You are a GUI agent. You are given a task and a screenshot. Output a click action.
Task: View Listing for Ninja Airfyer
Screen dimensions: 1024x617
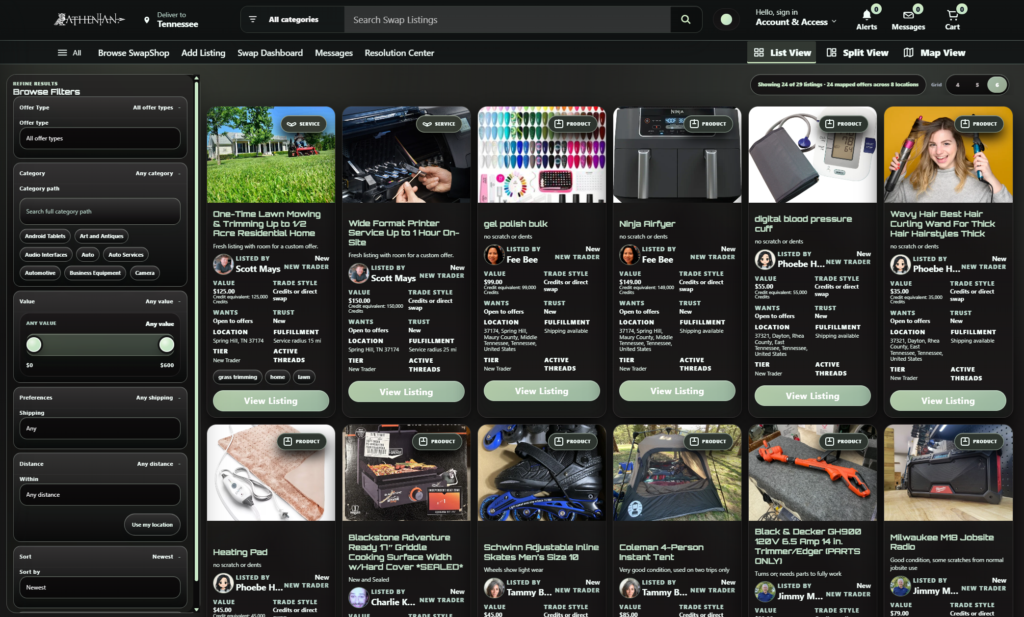click(x=677, y=391)
